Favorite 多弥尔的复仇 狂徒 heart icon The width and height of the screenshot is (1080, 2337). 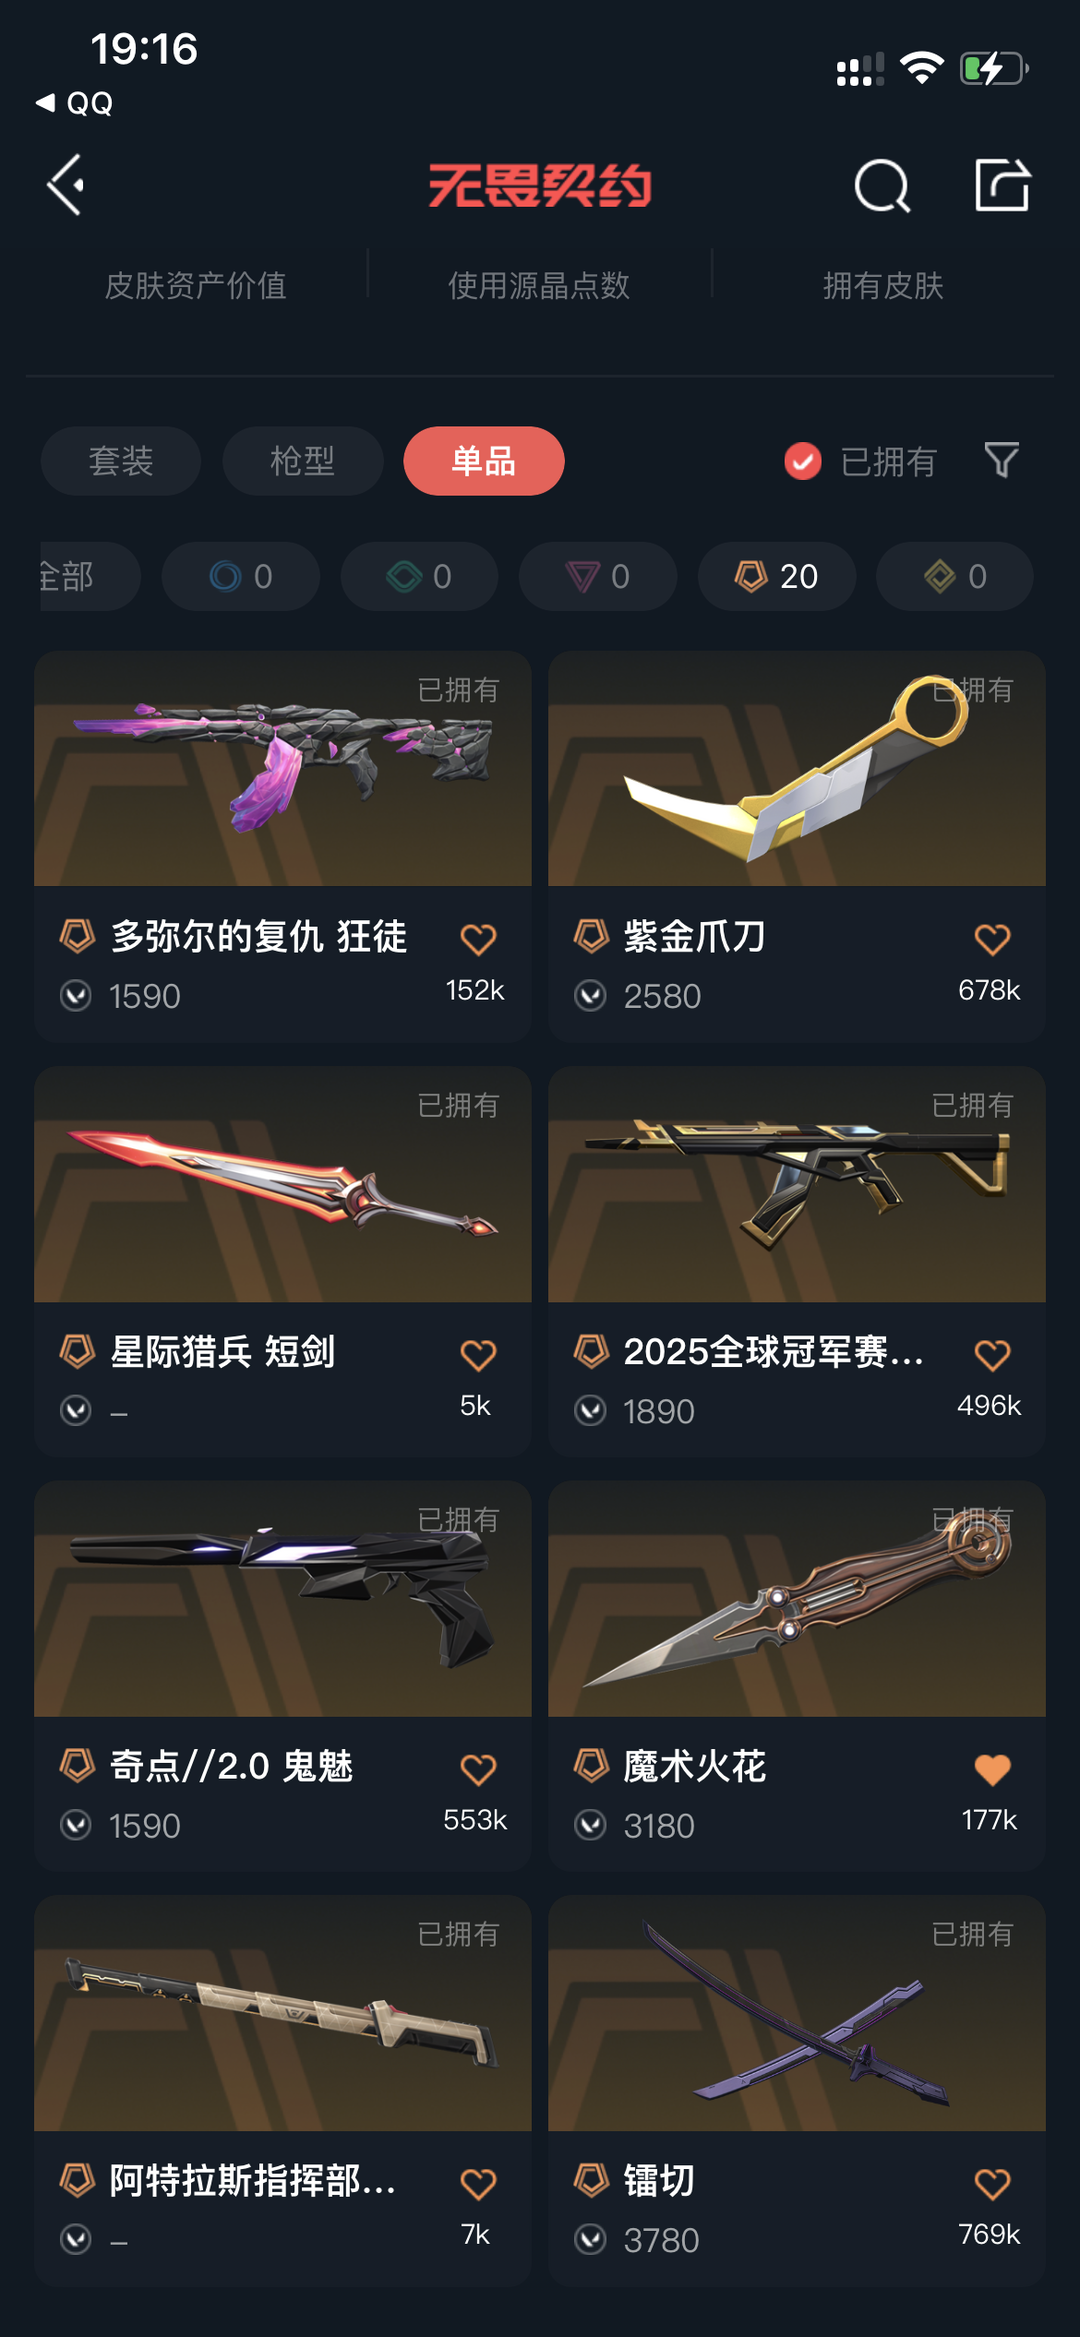click(478, 939)
